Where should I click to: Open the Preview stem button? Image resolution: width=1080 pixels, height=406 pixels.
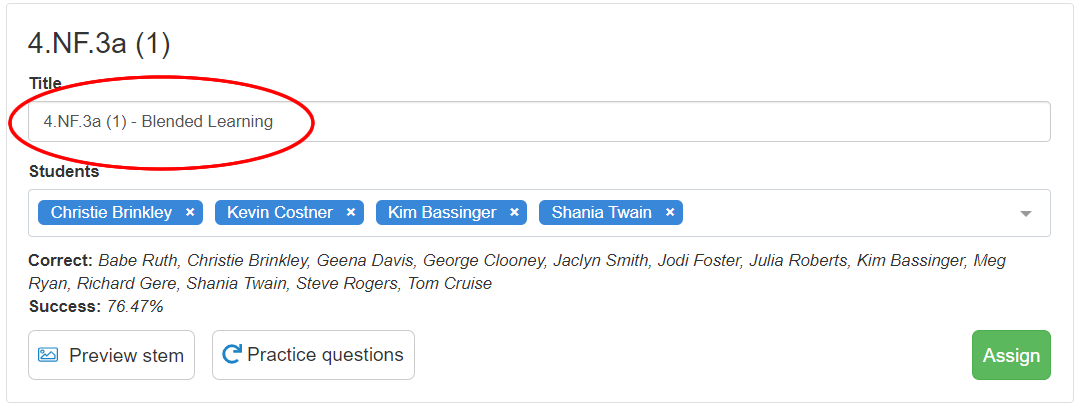(111, 355)
